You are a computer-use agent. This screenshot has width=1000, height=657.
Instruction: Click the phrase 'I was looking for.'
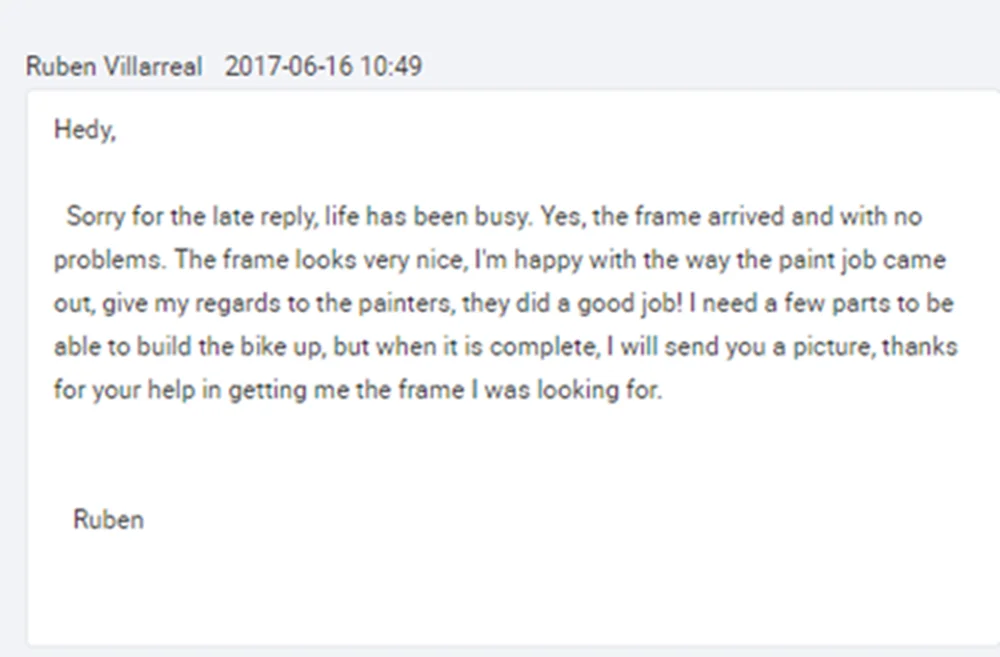click(x=567, y=390)
